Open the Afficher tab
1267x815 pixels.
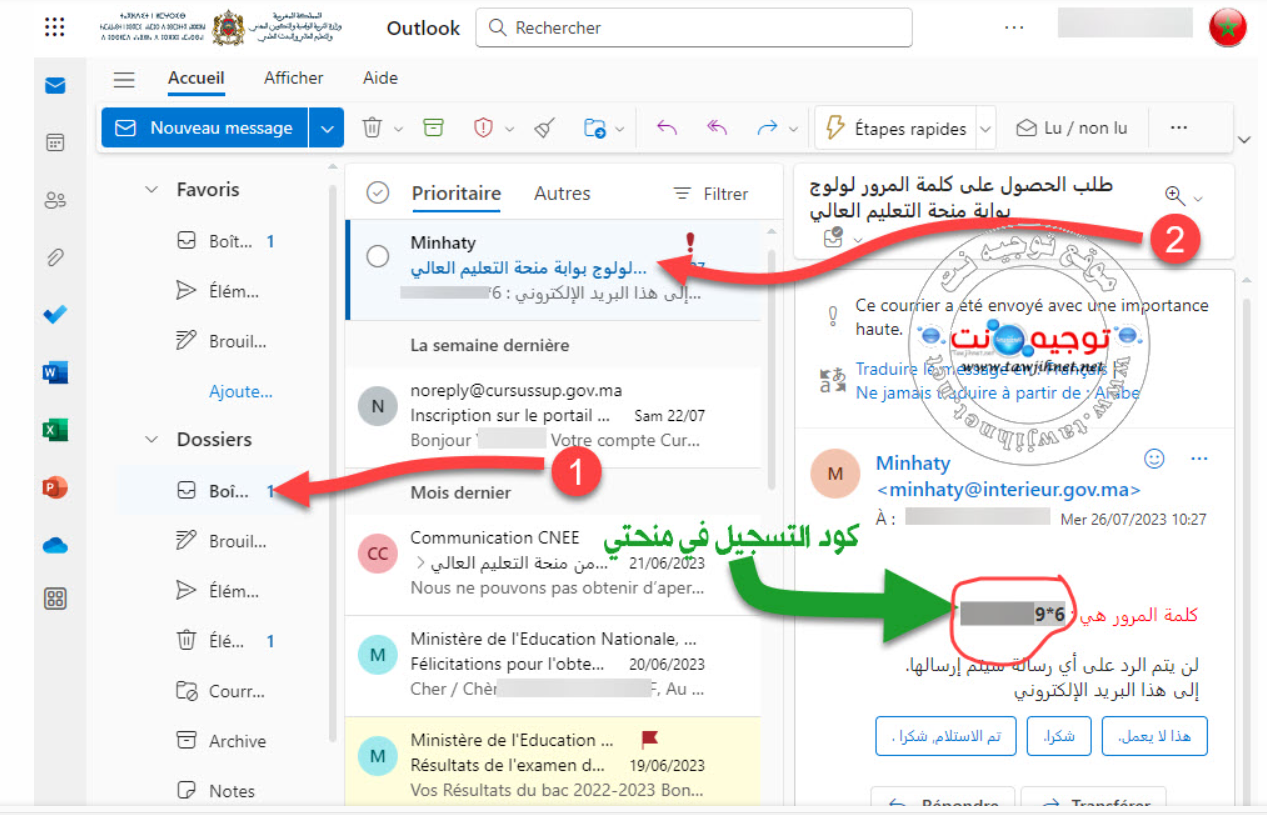pos(293,78)
